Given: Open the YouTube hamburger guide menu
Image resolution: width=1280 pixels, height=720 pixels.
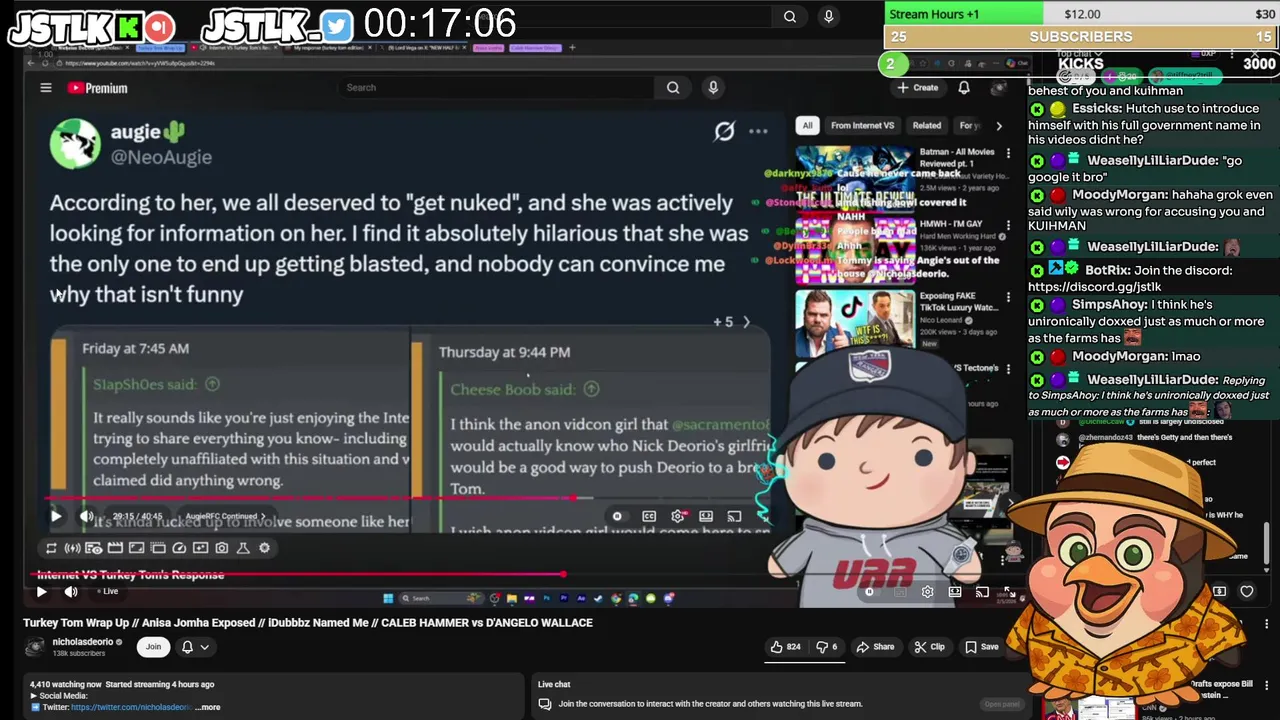Looking at the screenshot, I should coord(45,88).
